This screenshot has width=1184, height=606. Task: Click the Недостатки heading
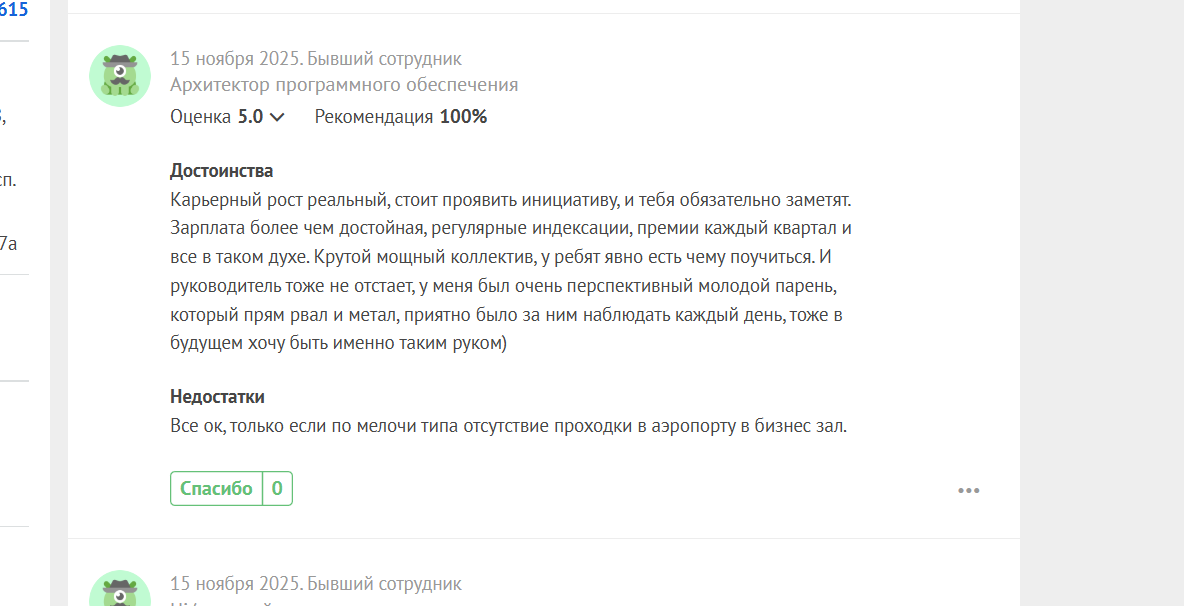217,397
